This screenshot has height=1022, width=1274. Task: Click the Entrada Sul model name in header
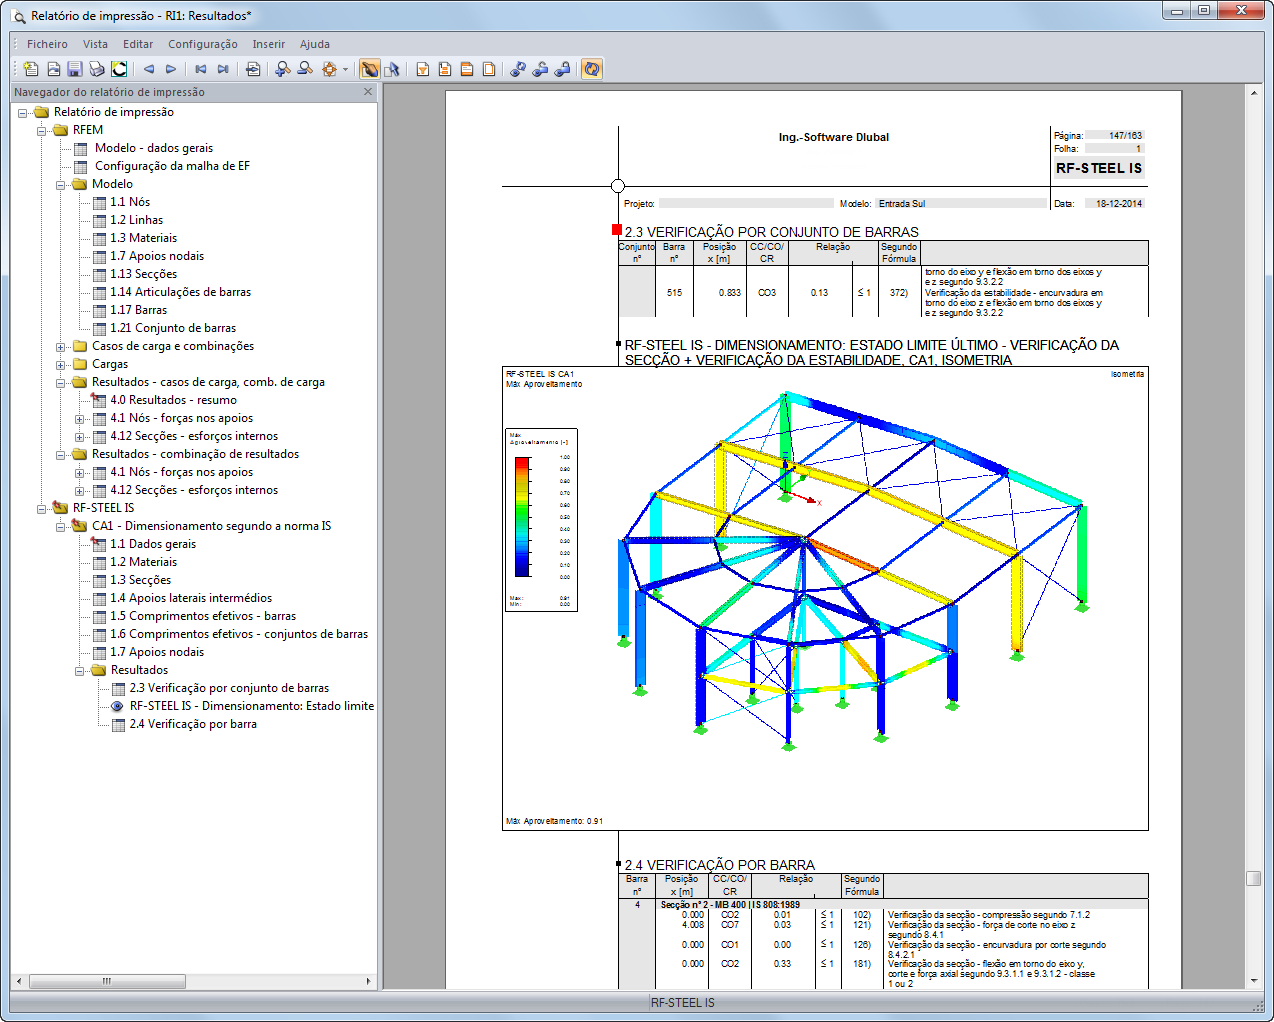click(902, 203)
